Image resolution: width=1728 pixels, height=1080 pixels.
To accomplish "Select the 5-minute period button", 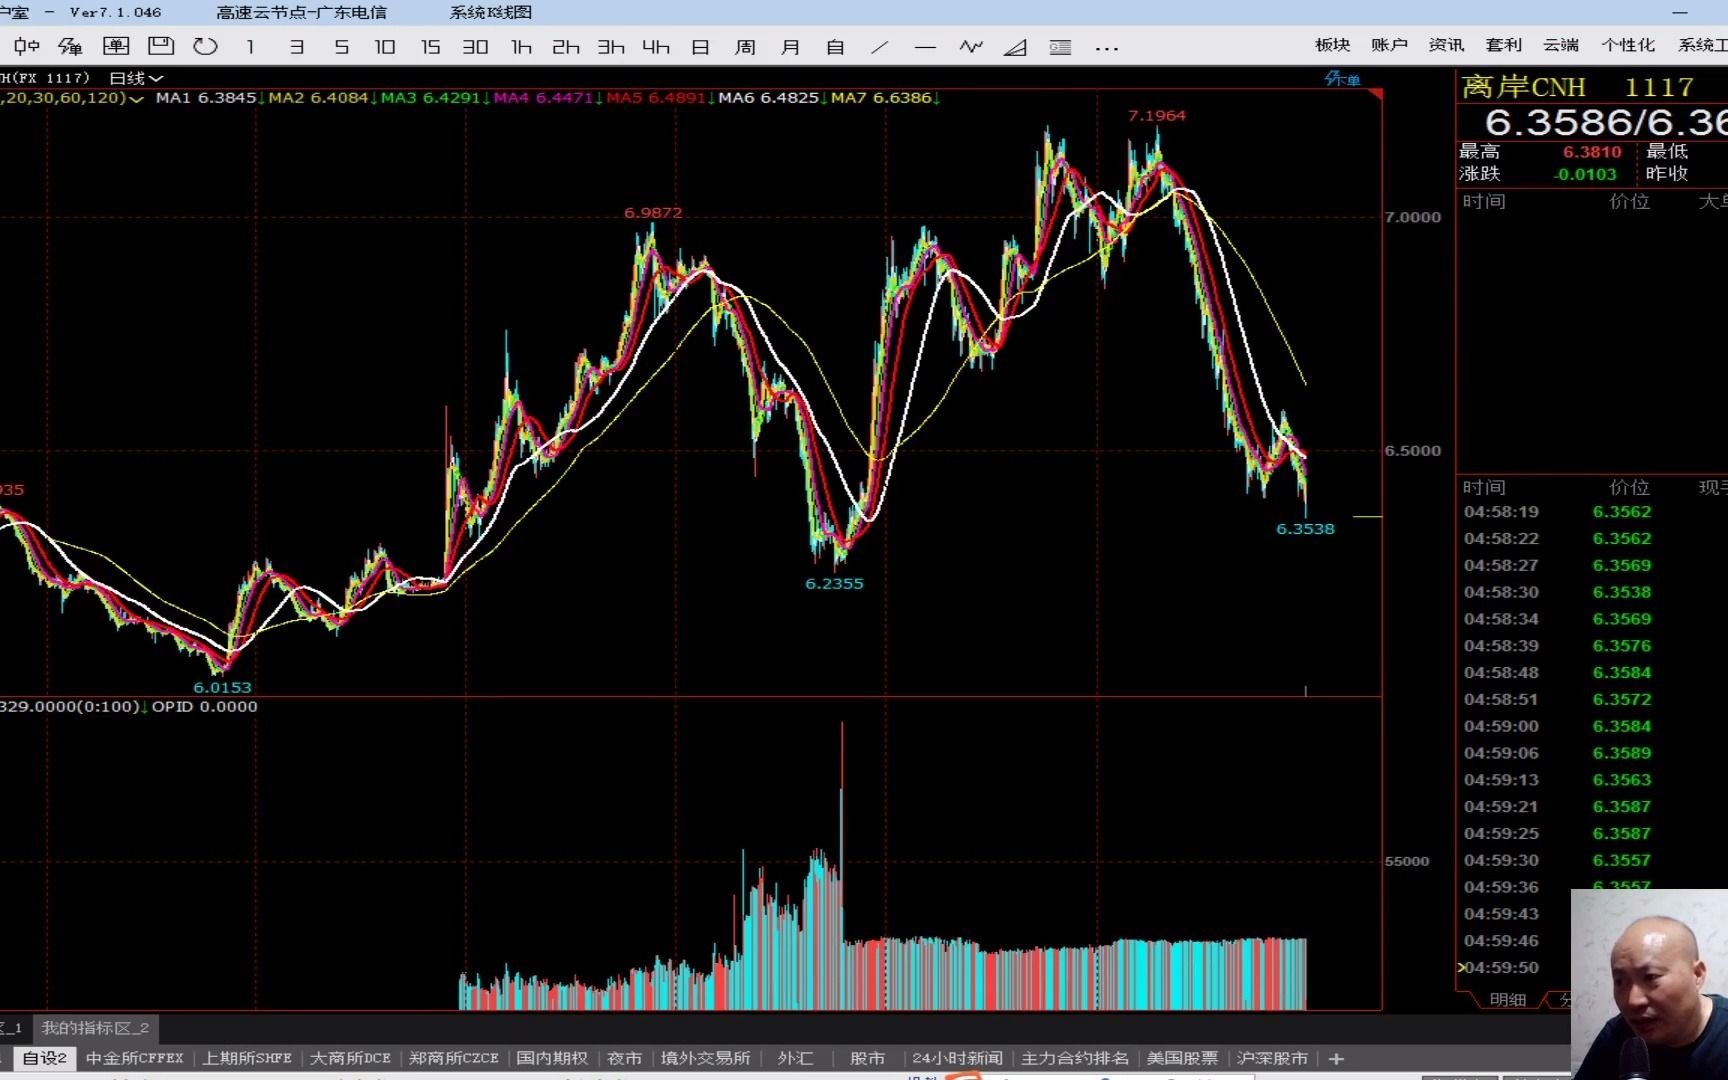I will [x=341, y=47].
